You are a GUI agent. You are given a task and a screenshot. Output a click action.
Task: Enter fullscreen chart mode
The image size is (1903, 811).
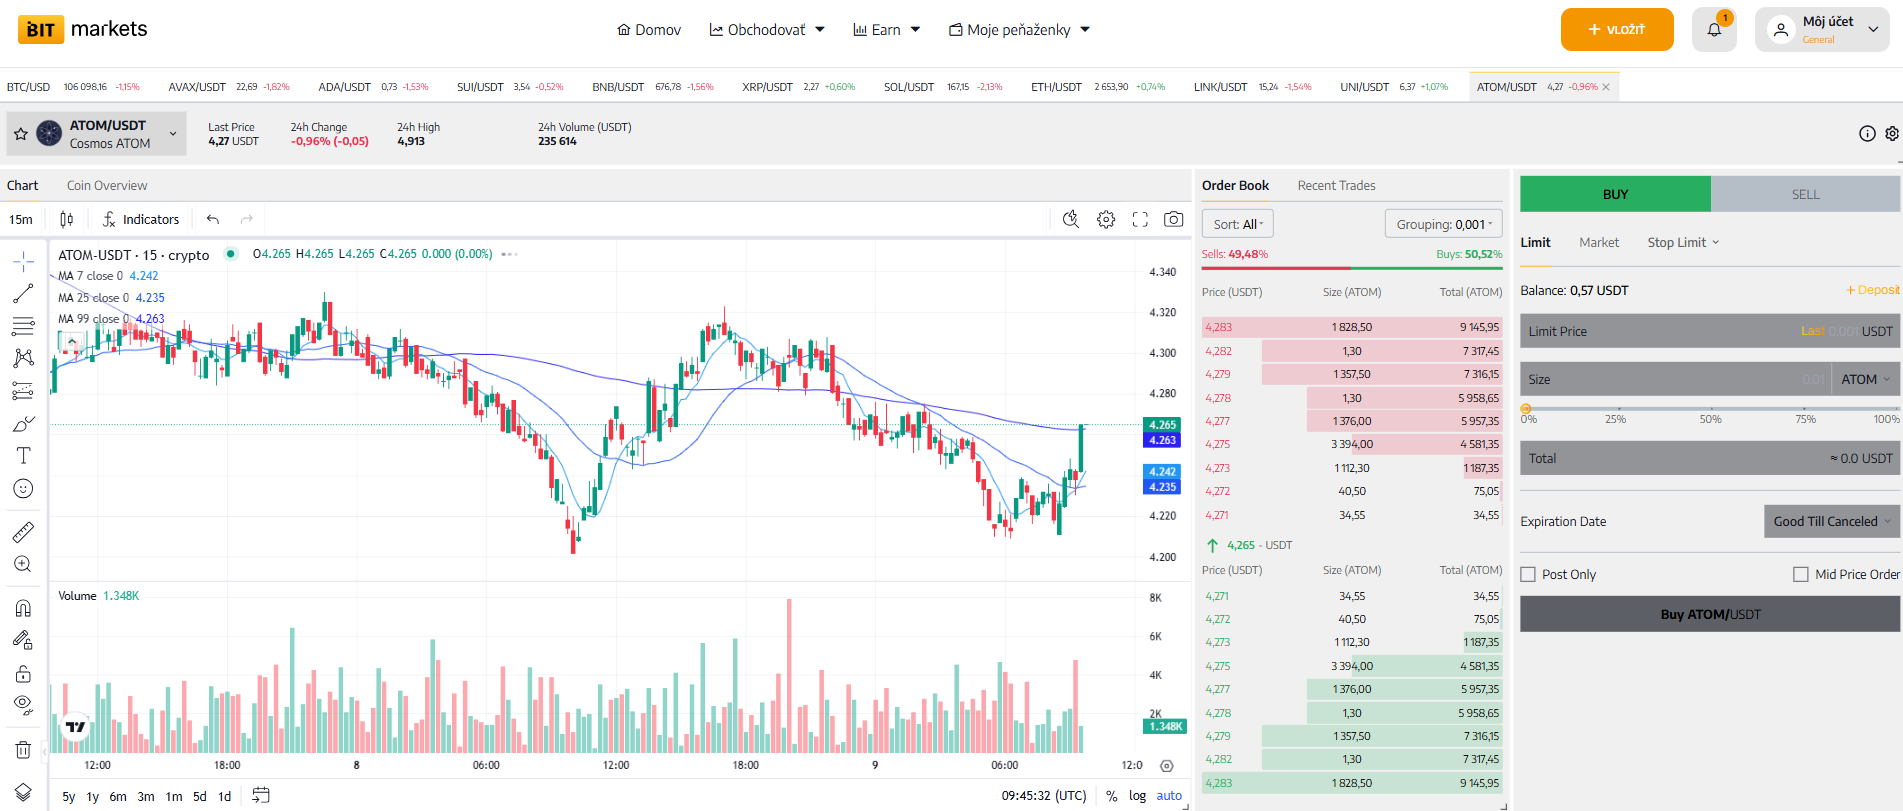coord(1140,220)
